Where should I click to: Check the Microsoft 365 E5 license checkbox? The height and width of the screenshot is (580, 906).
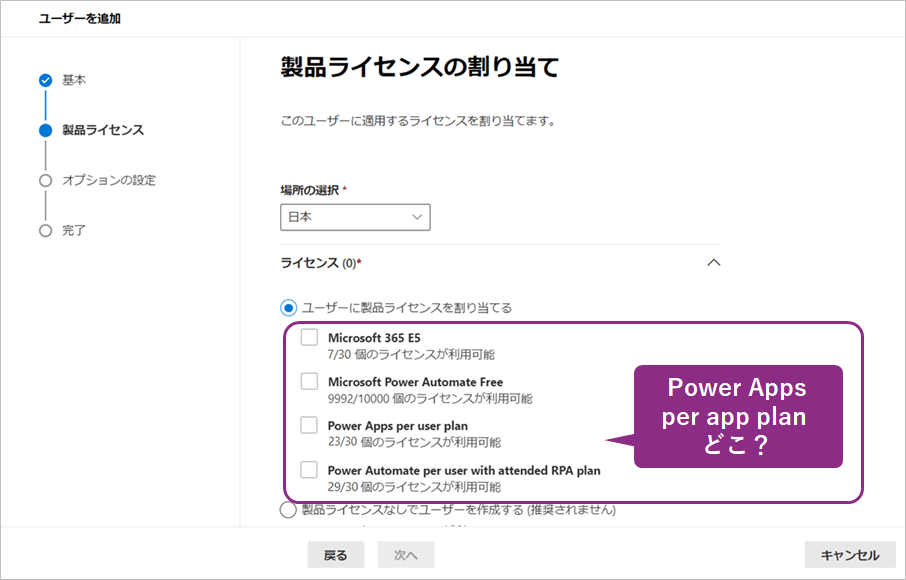click(310, 337)
